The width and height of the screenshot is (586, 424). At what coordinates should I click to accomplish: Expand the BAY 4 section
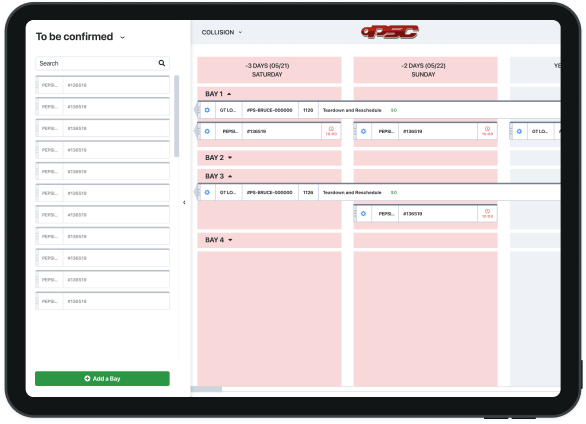pos(230,240)
